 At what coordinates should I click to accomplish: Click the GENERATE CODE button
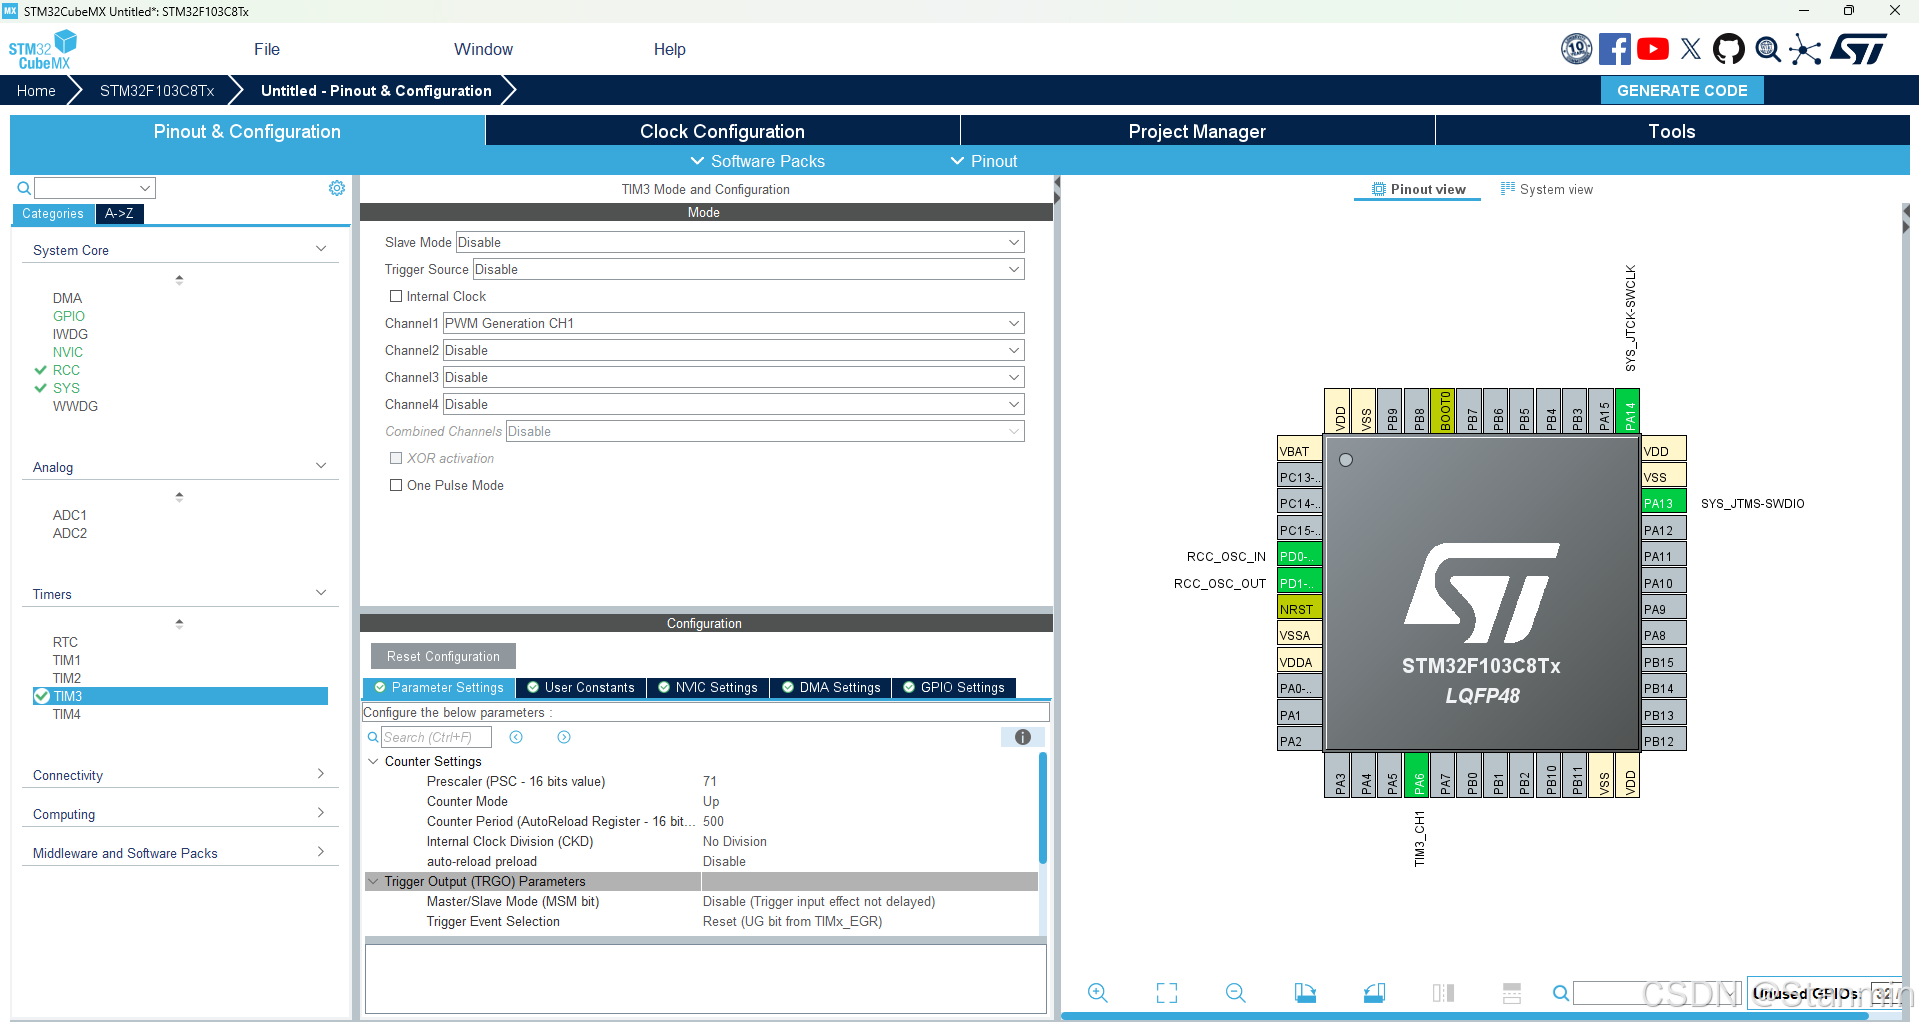[x=1682, y=90]
